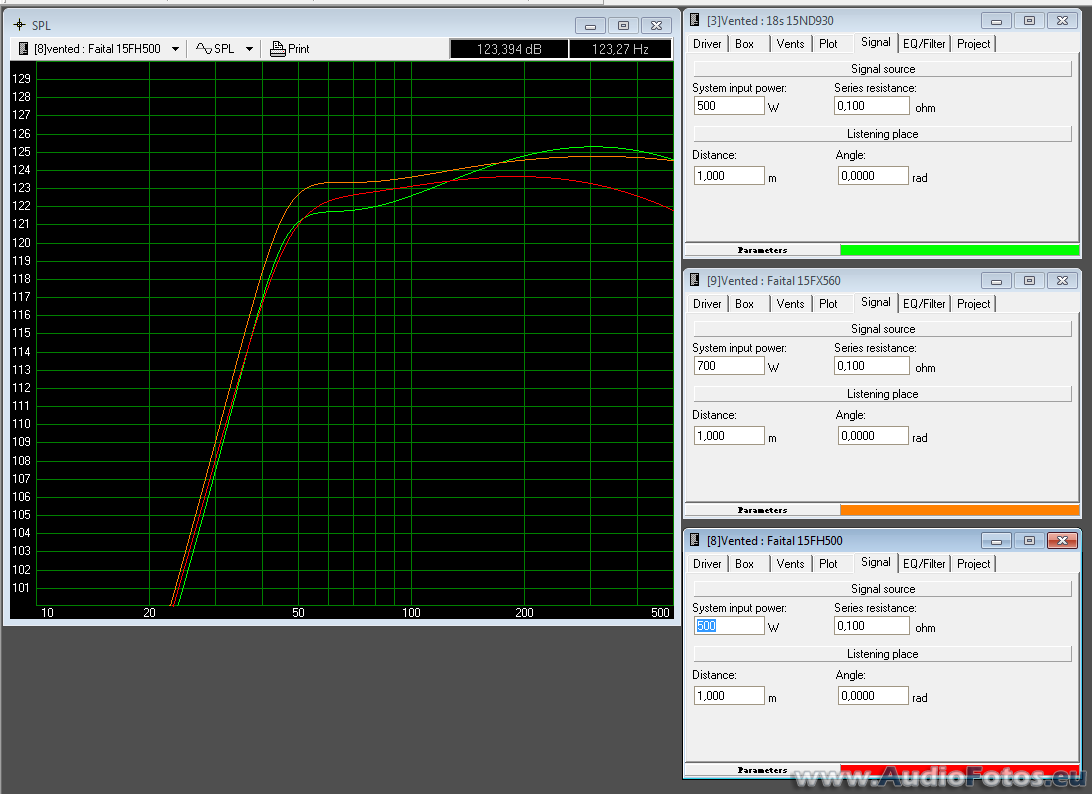Open Driver tab in Faital 15FH500 window

coord(707,563)
